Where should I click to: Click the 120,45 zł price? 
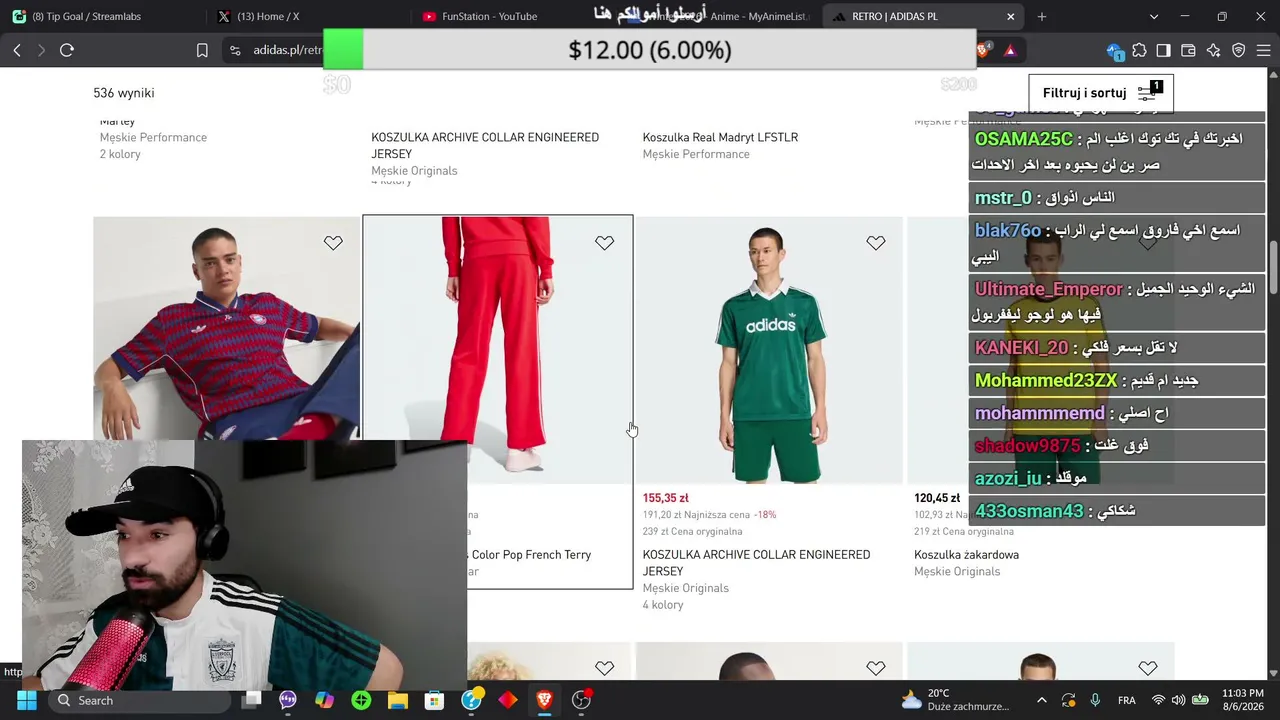click(937, 498)
